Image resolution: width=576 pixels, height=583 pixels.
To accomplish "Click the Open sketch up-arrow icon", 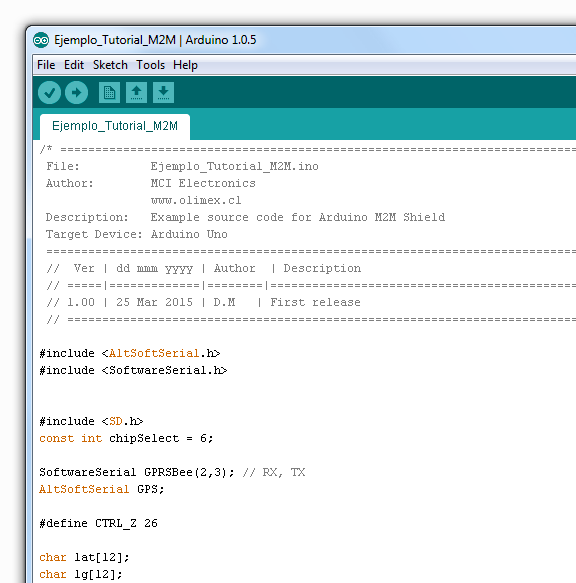I will (136, 93).
